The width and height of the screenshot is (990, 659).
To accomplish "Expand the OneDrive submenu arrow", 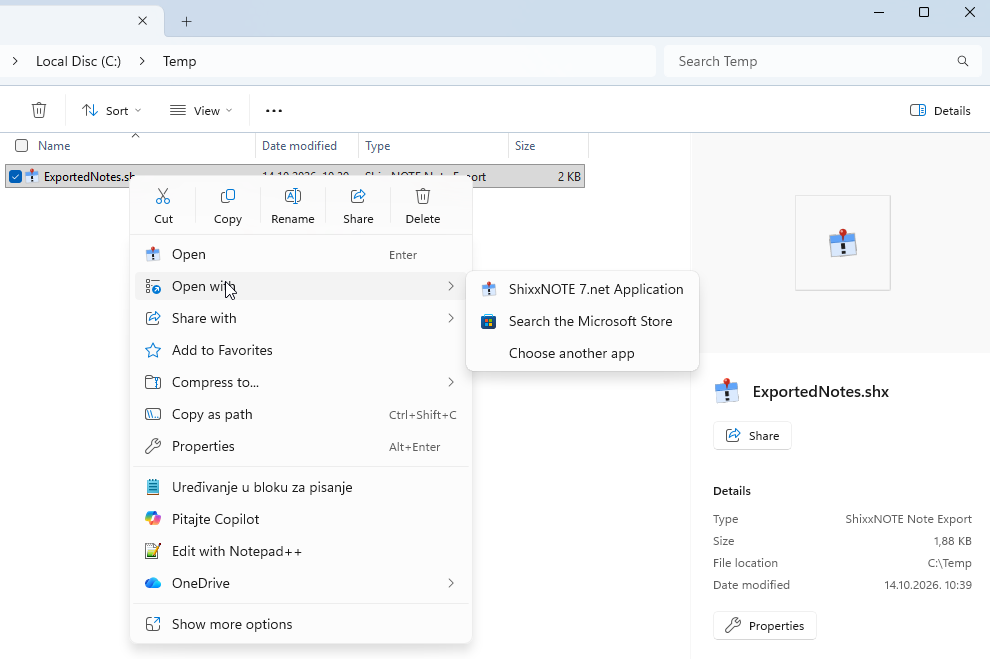I will pos(451,583).
